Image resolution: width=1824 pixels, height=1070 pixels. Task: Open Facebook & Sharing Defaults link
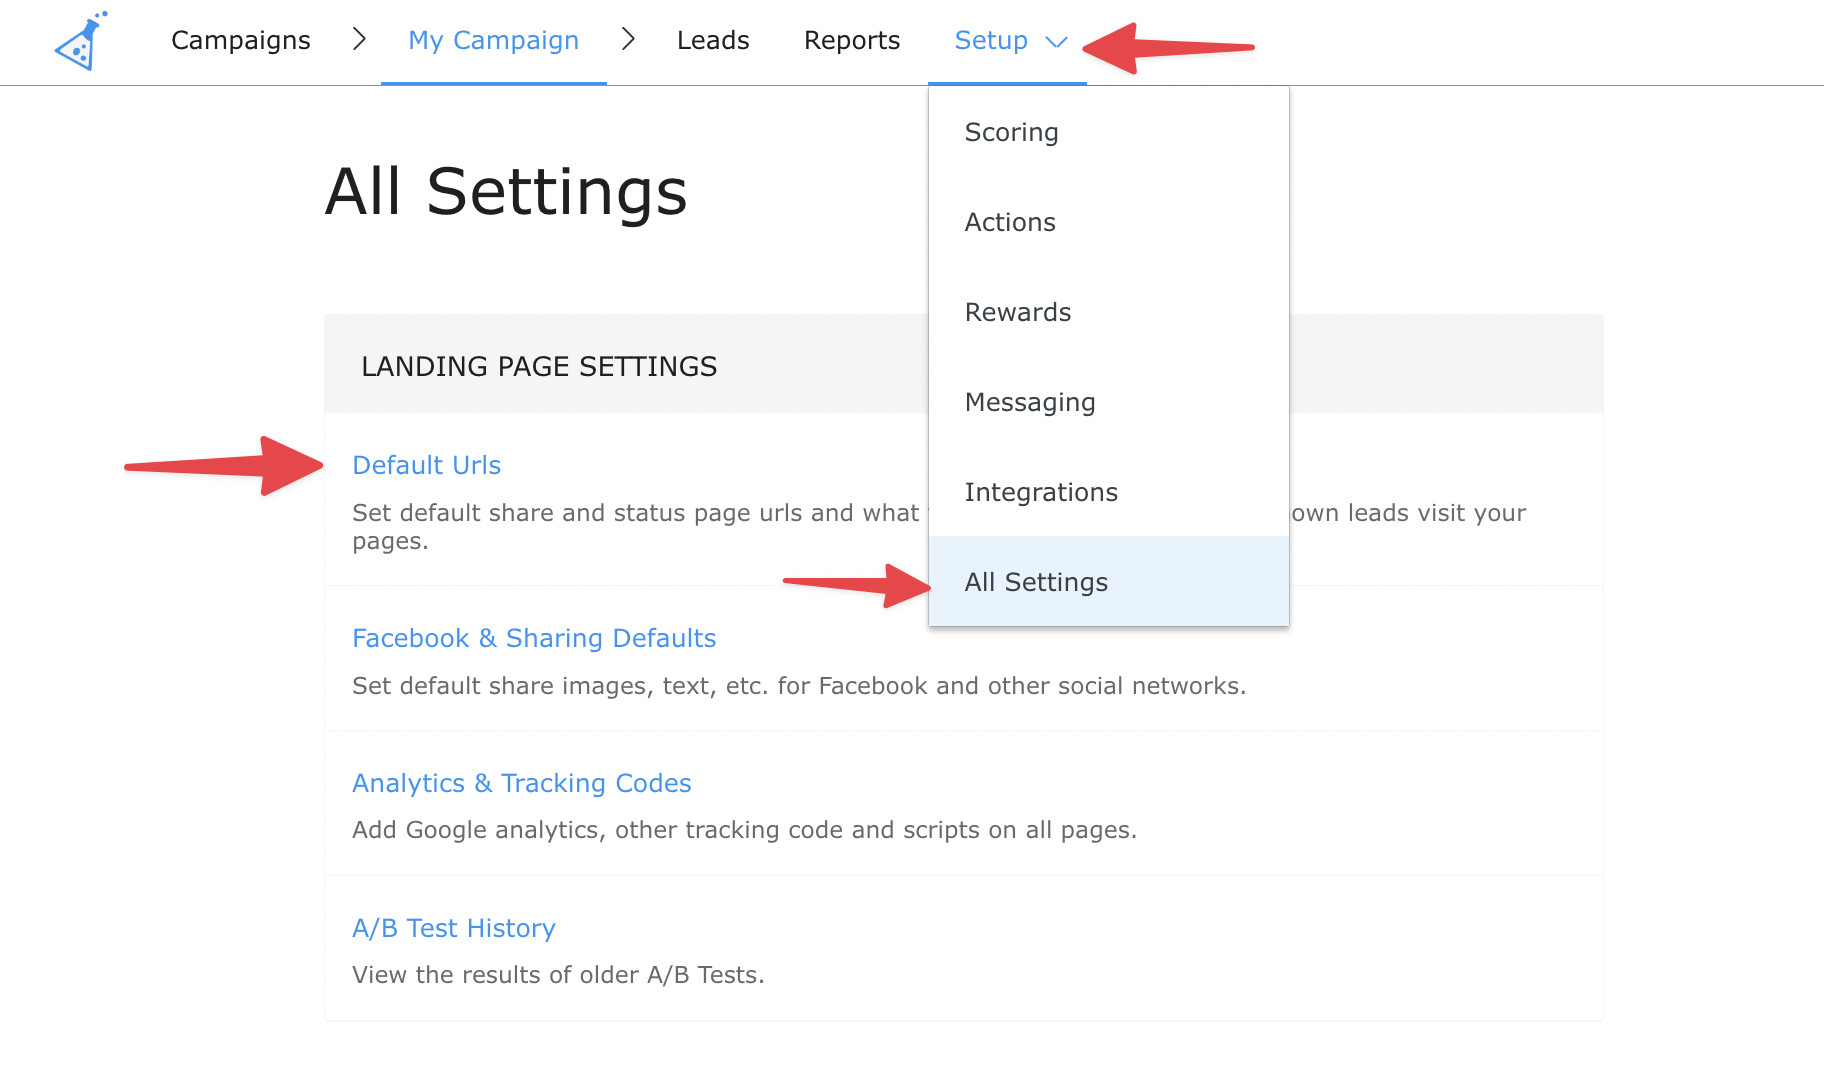point(534,638)
